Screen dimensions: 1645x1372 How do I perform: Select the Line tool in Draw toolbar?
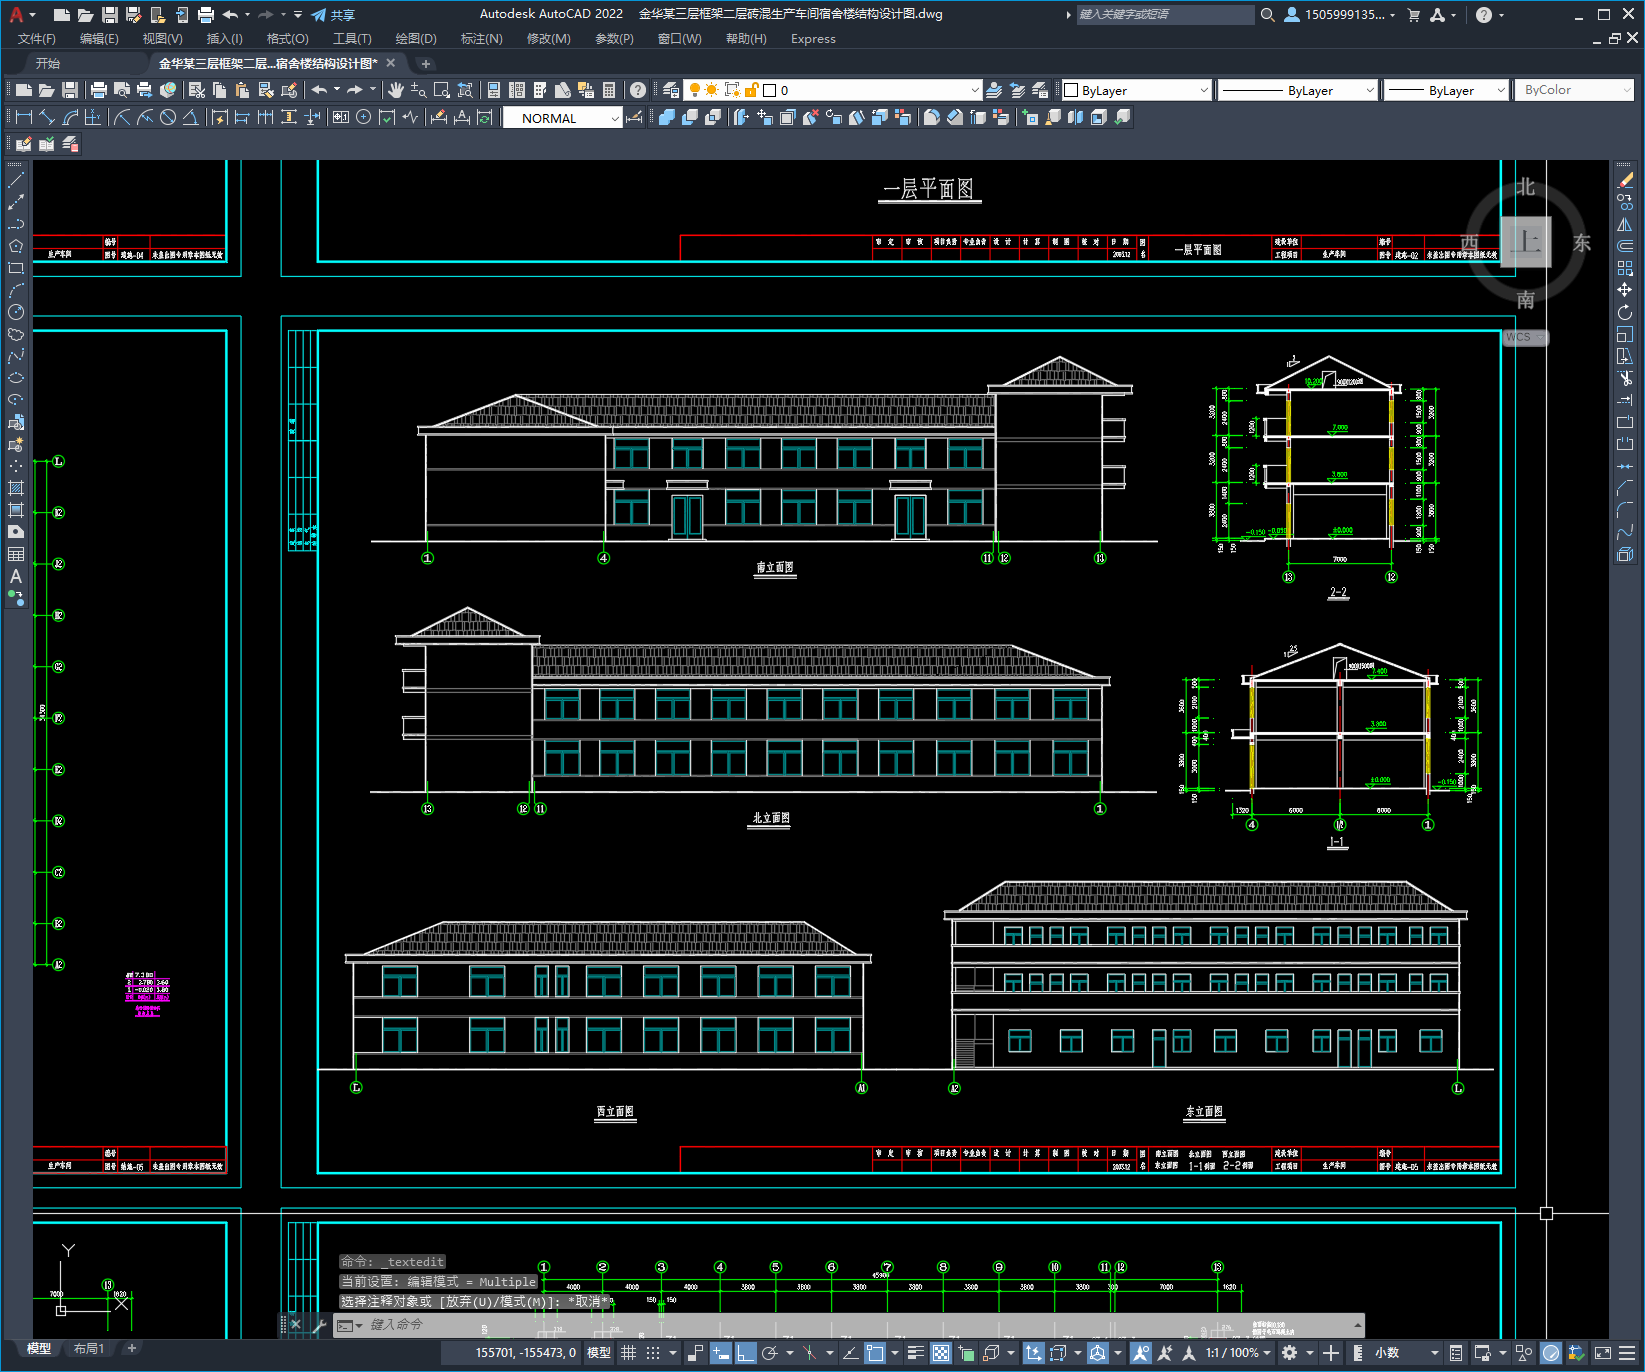pos(16,180)
